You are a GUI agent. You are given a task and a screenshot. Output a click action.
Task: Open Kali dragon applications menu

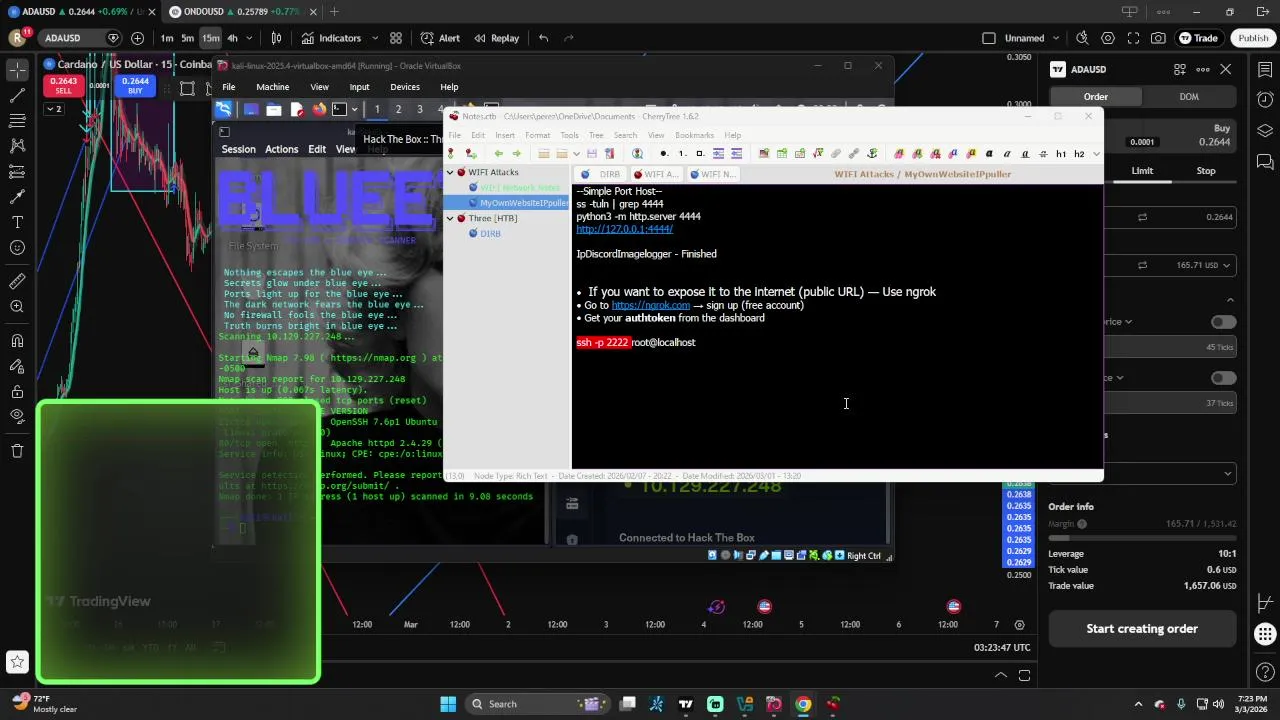click(224, 109)
